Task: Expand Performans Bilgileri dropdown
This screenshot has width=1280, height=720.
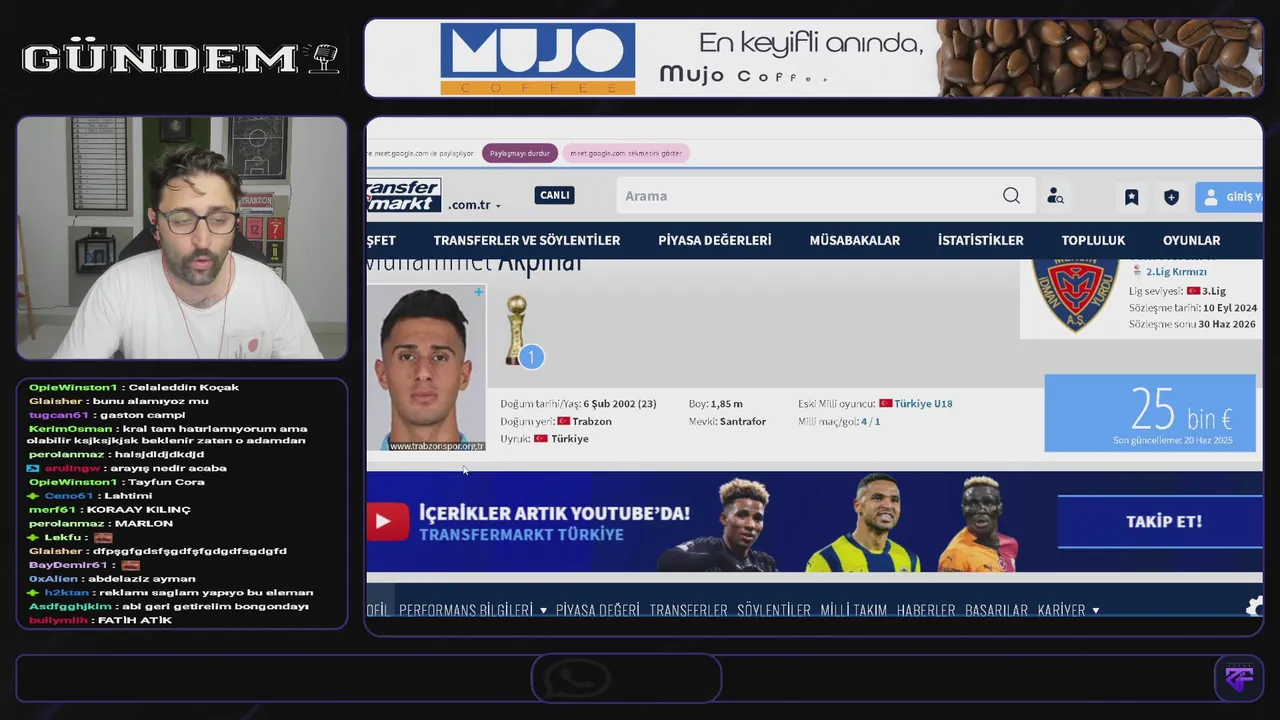Action: (473, 610)
